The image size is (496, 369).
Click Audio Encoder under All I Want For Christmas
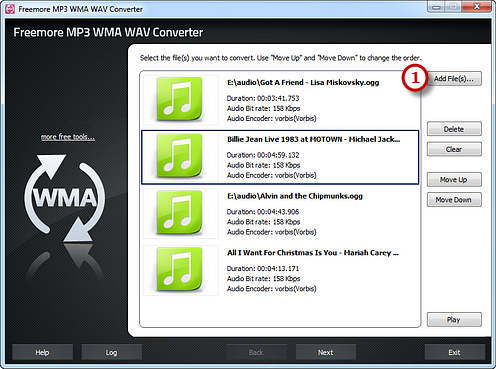(272, 289)
